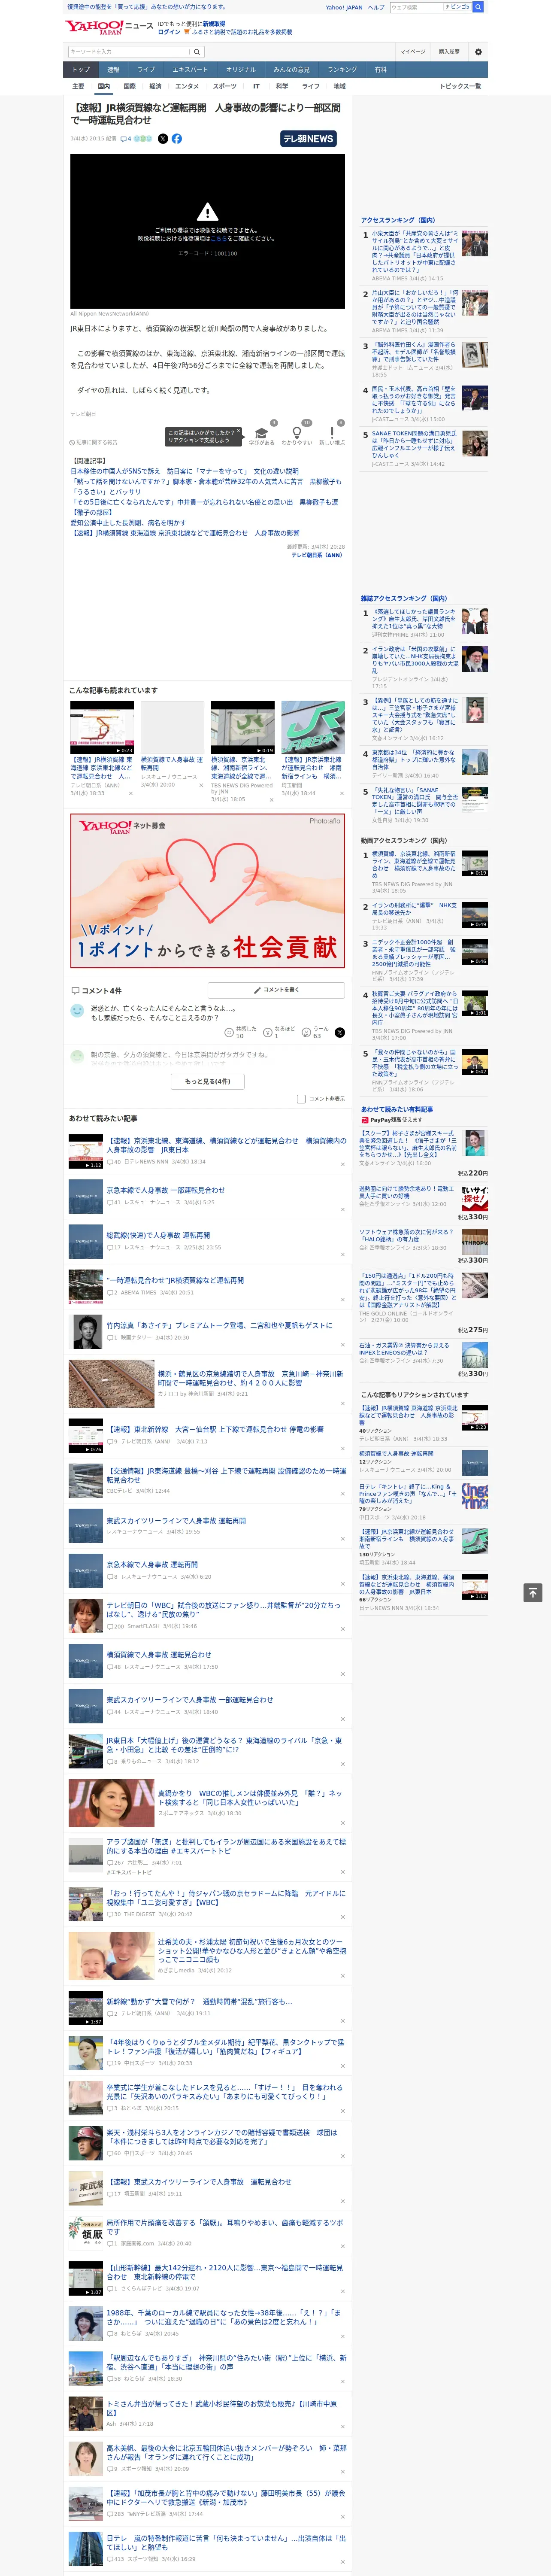Viewport: 551px width, 2576px height.
Task: Open the テレビ朝日系（ANN） source link
Action: (x=317, y=555)
